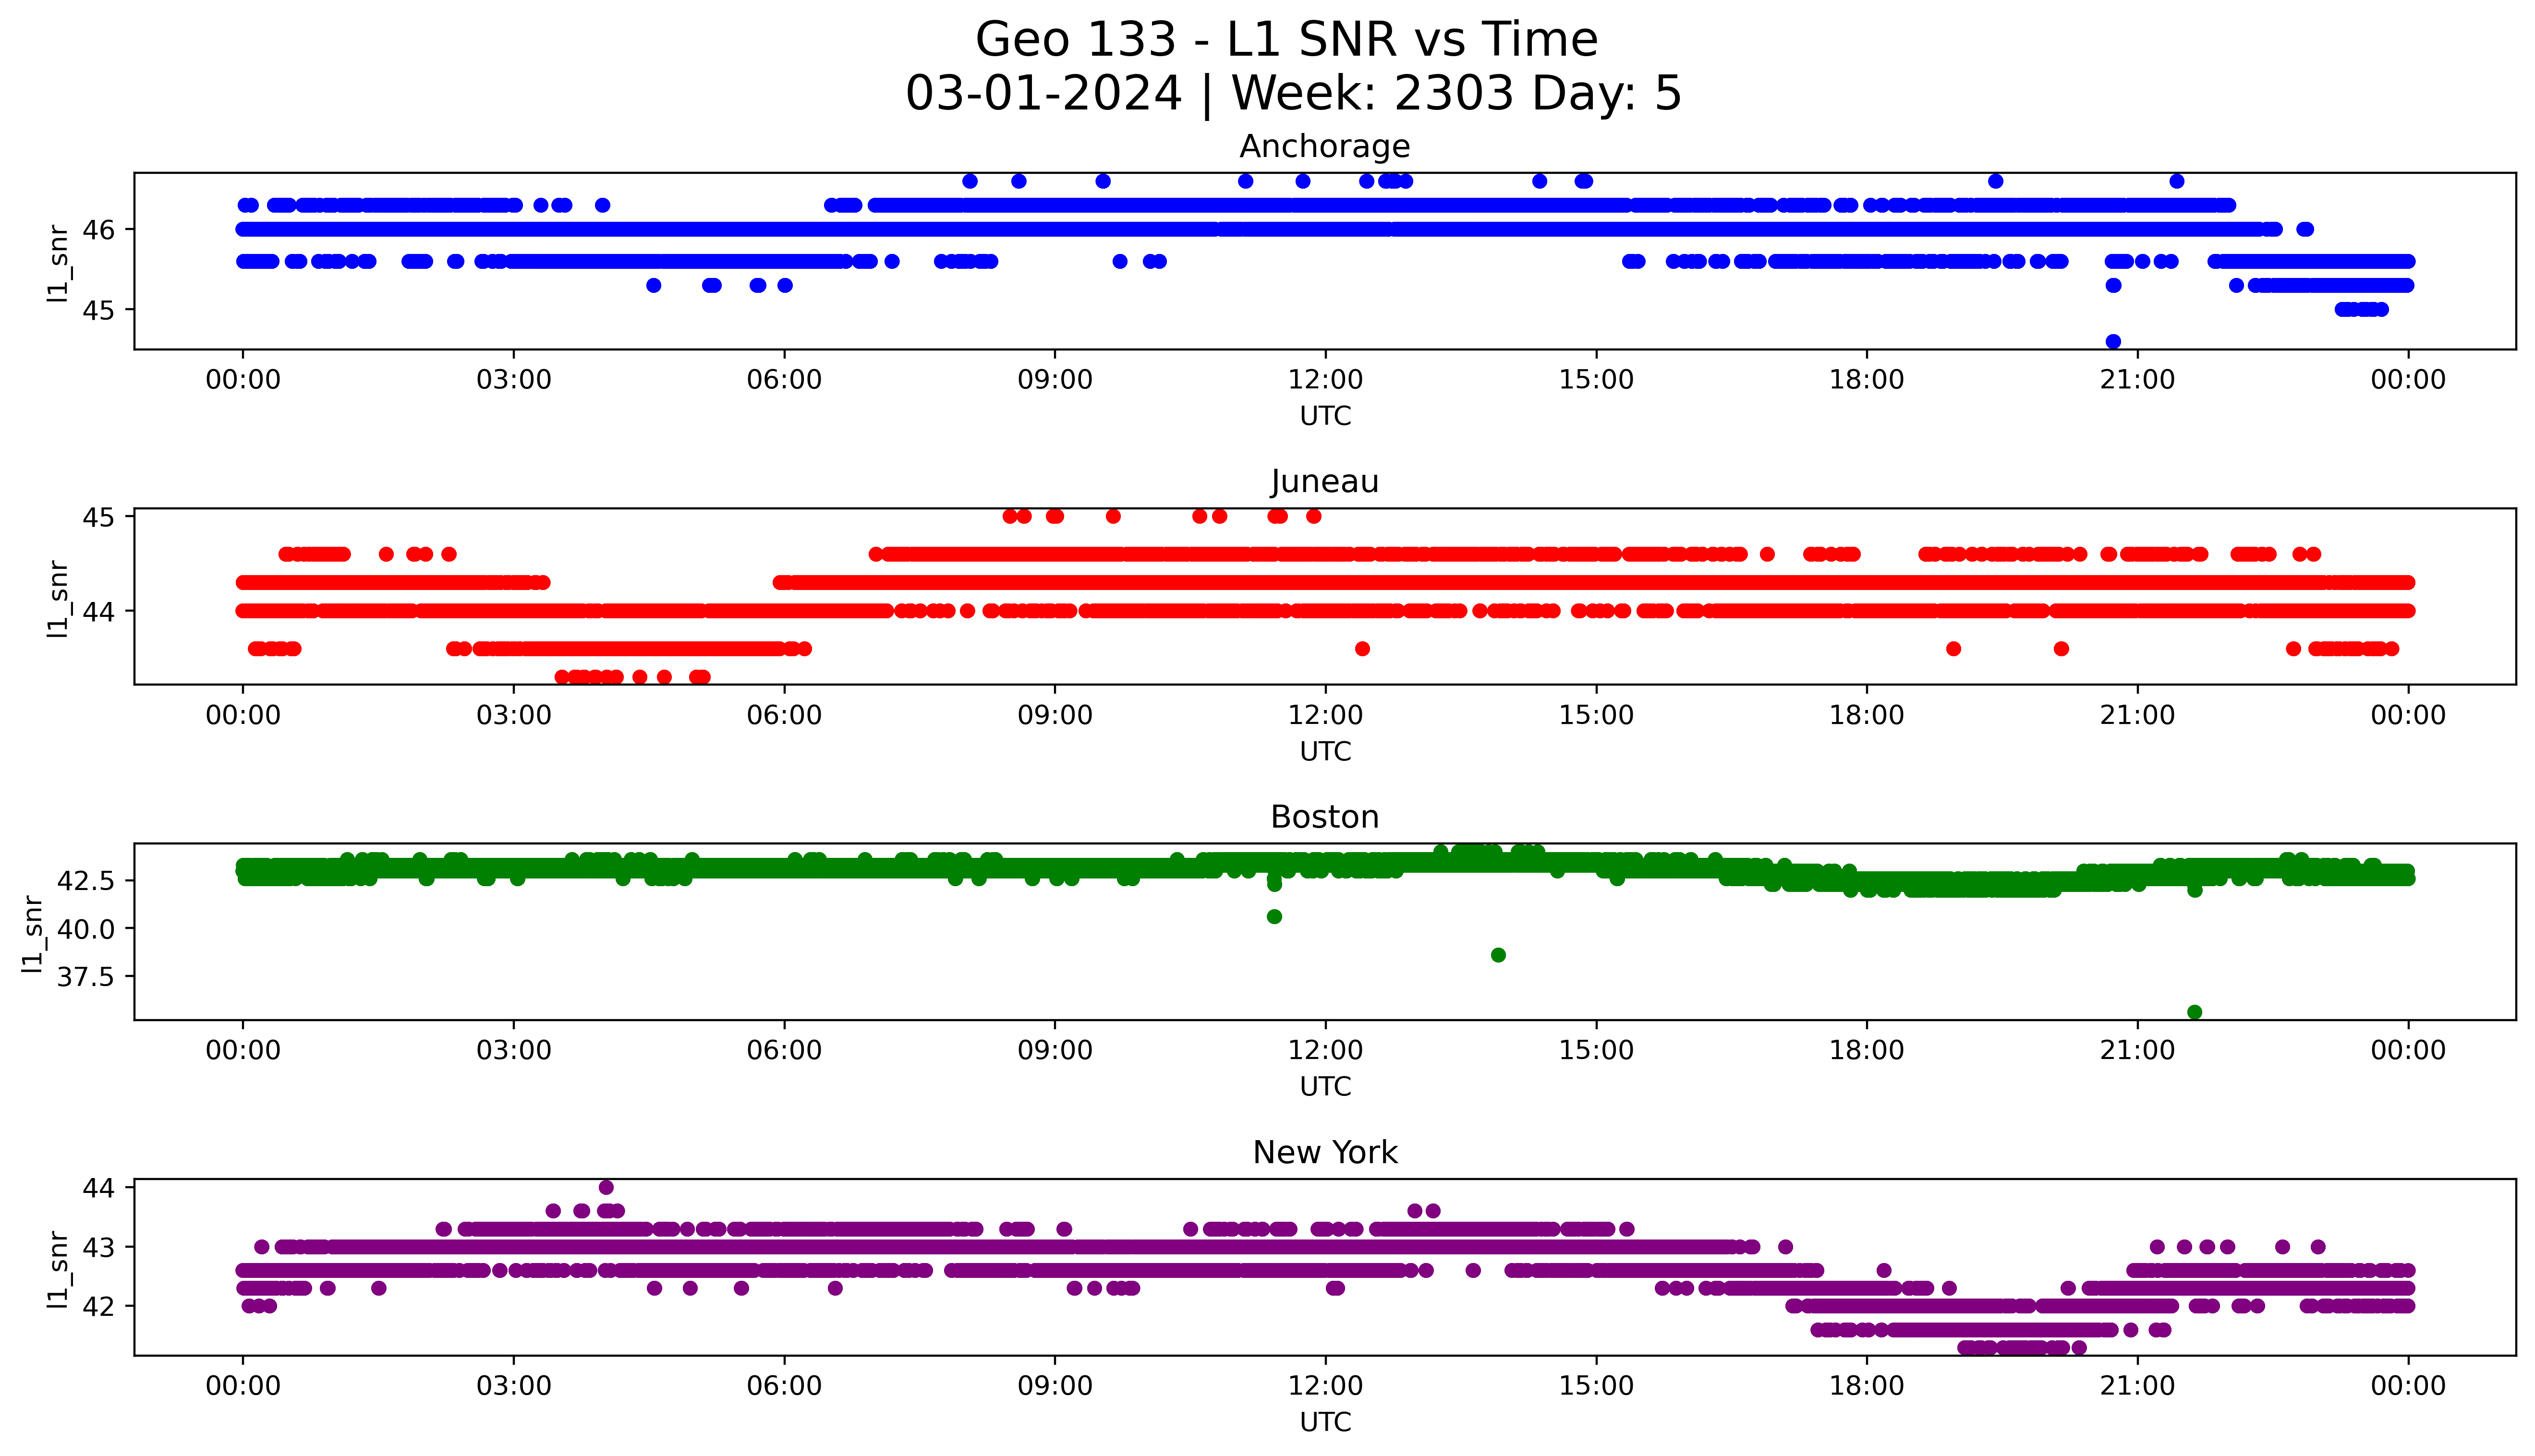This screenshot has height=1456, width=2535.
Task: Click the subtitle "03-01-2024 | Week: 2303 Day: 5"
Action: pyautogui.click(x=1293, y=94)
